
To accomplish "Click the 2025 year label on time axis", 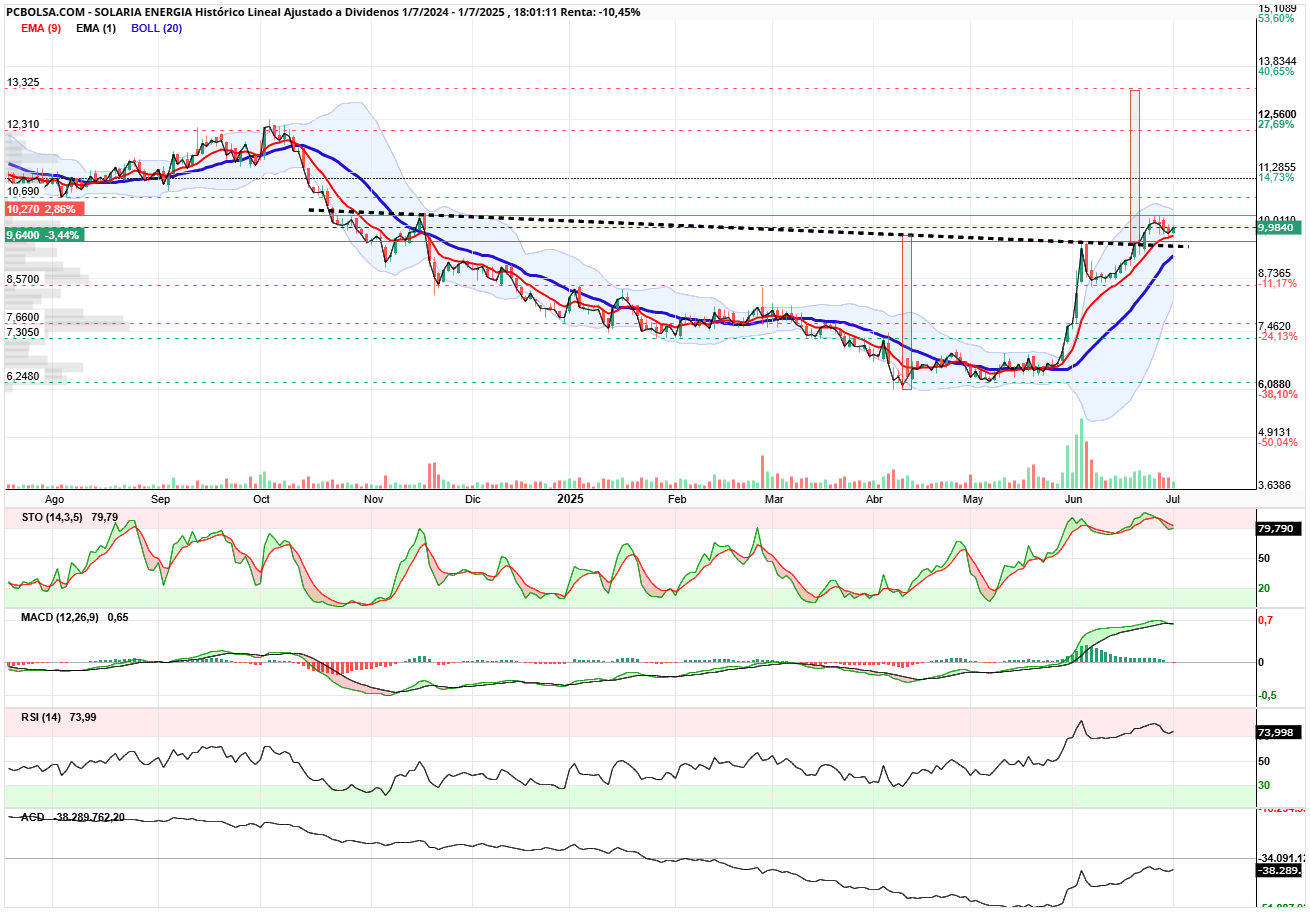I will coord(570,497).
